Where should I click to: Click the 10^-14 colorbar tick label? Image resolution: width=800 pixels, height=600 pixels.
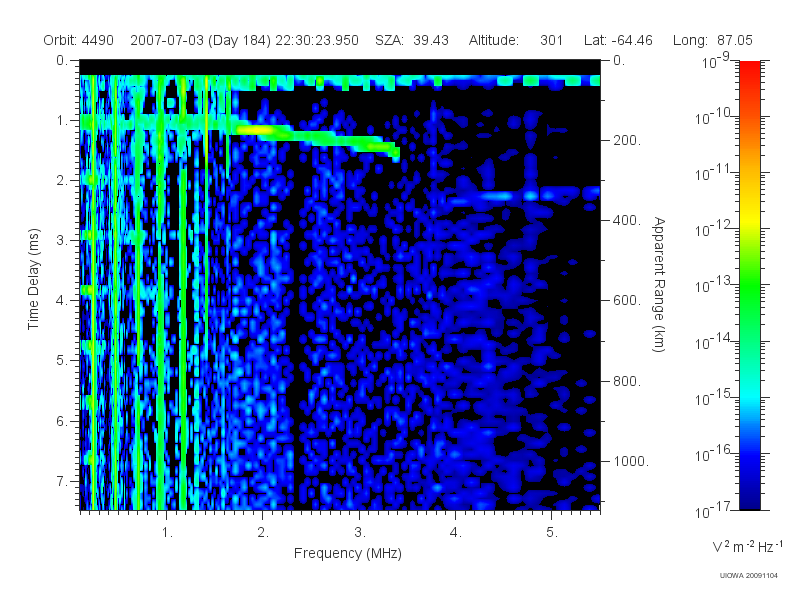[715, 342]
